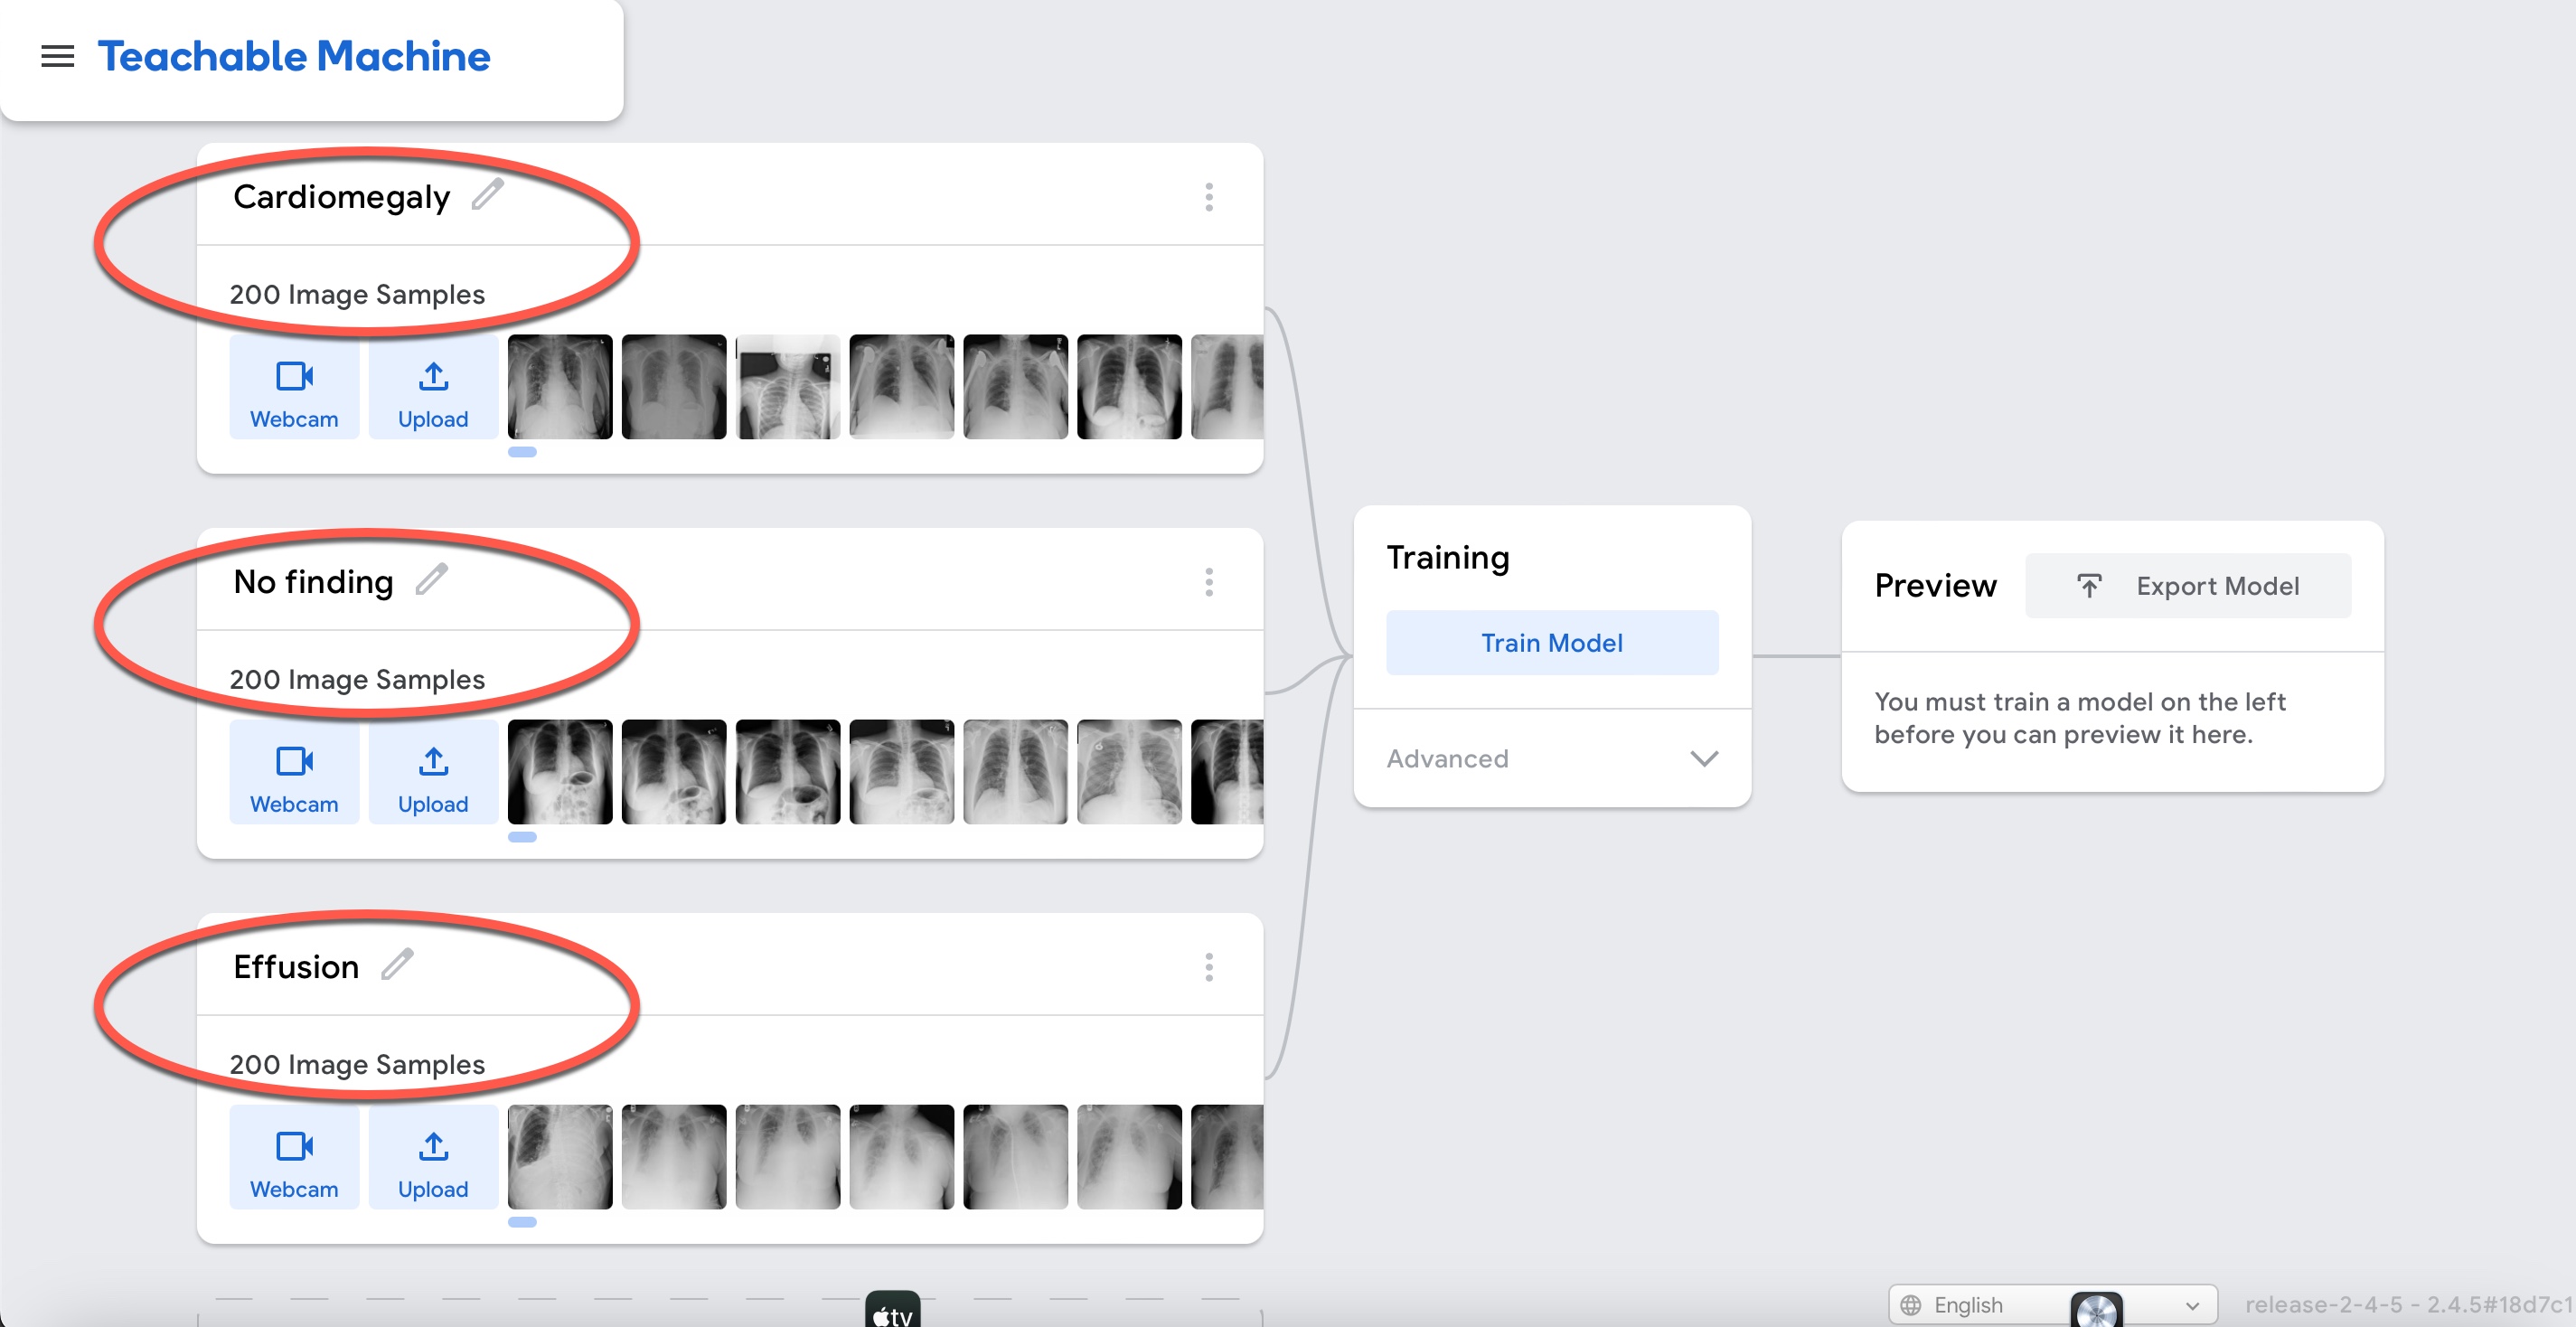
Task: Click the Export Model button
Action: [2187, 586]
